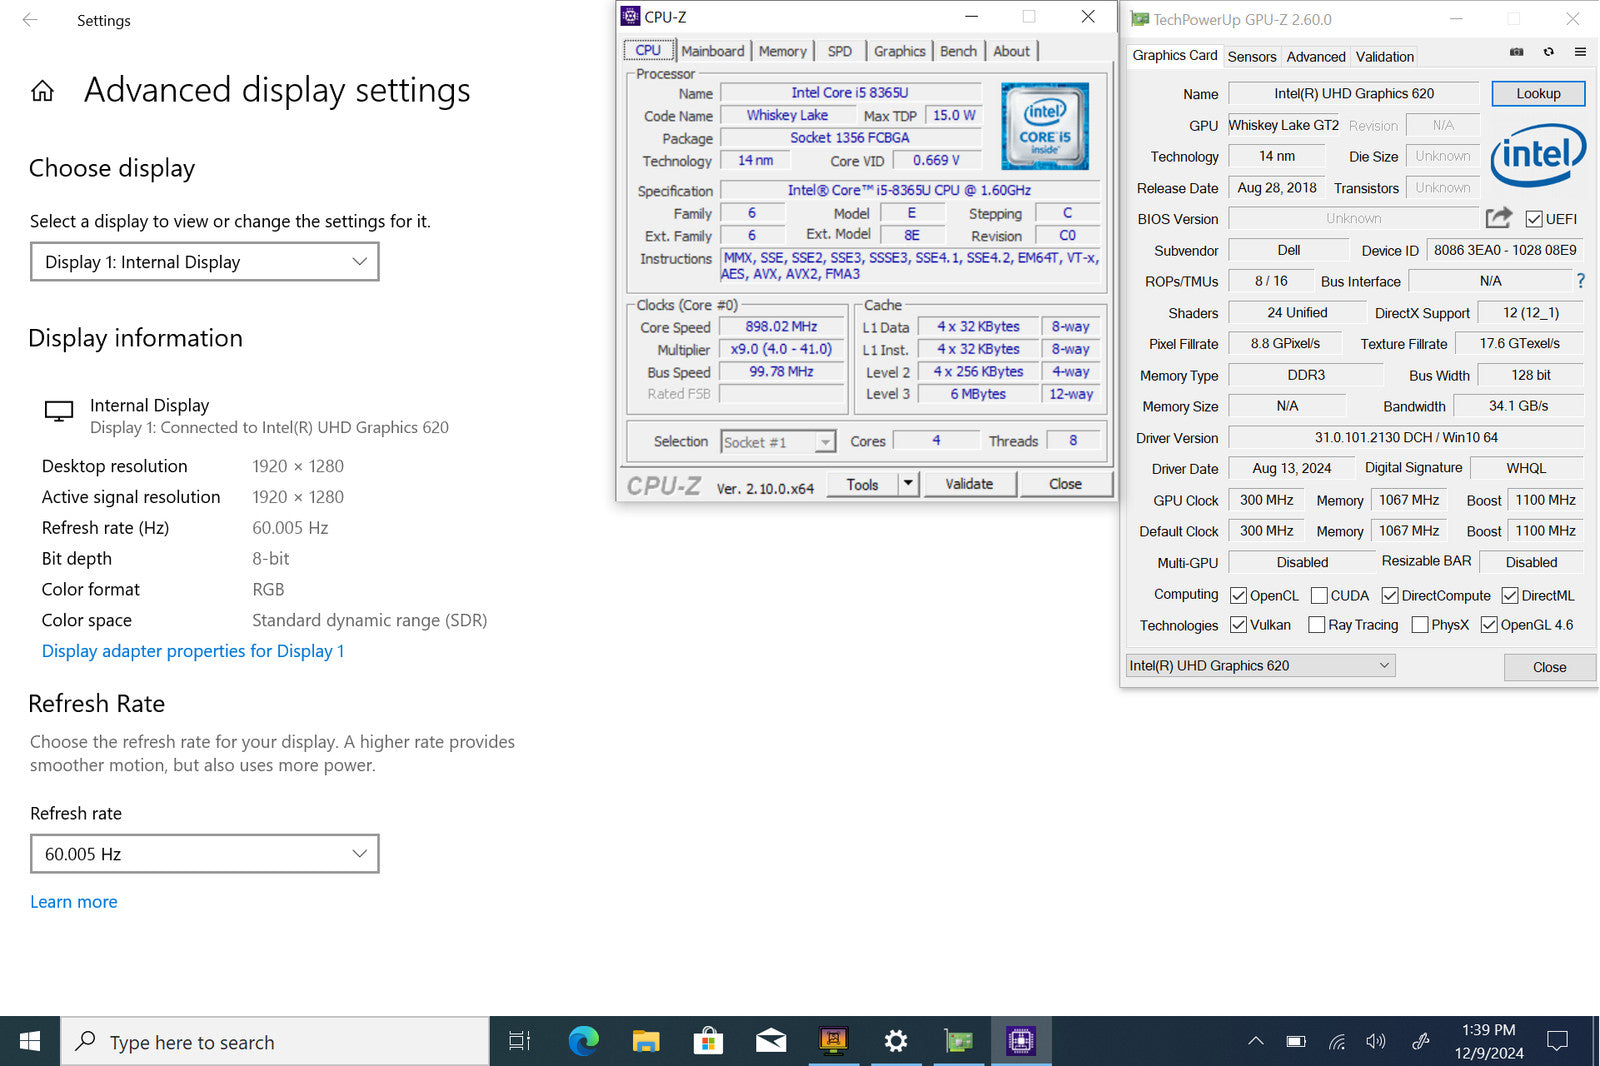Switch to the Sensors tab in GPU-Z
1600x1066 pixels.
click(x=1251, y=57)
